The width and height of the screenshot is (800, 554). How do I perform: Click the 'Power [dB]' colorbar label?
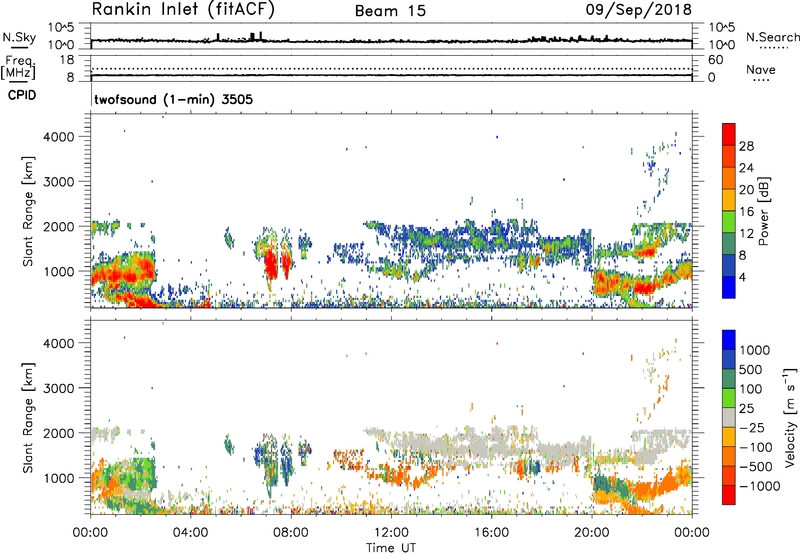click(x=763, y=211)
